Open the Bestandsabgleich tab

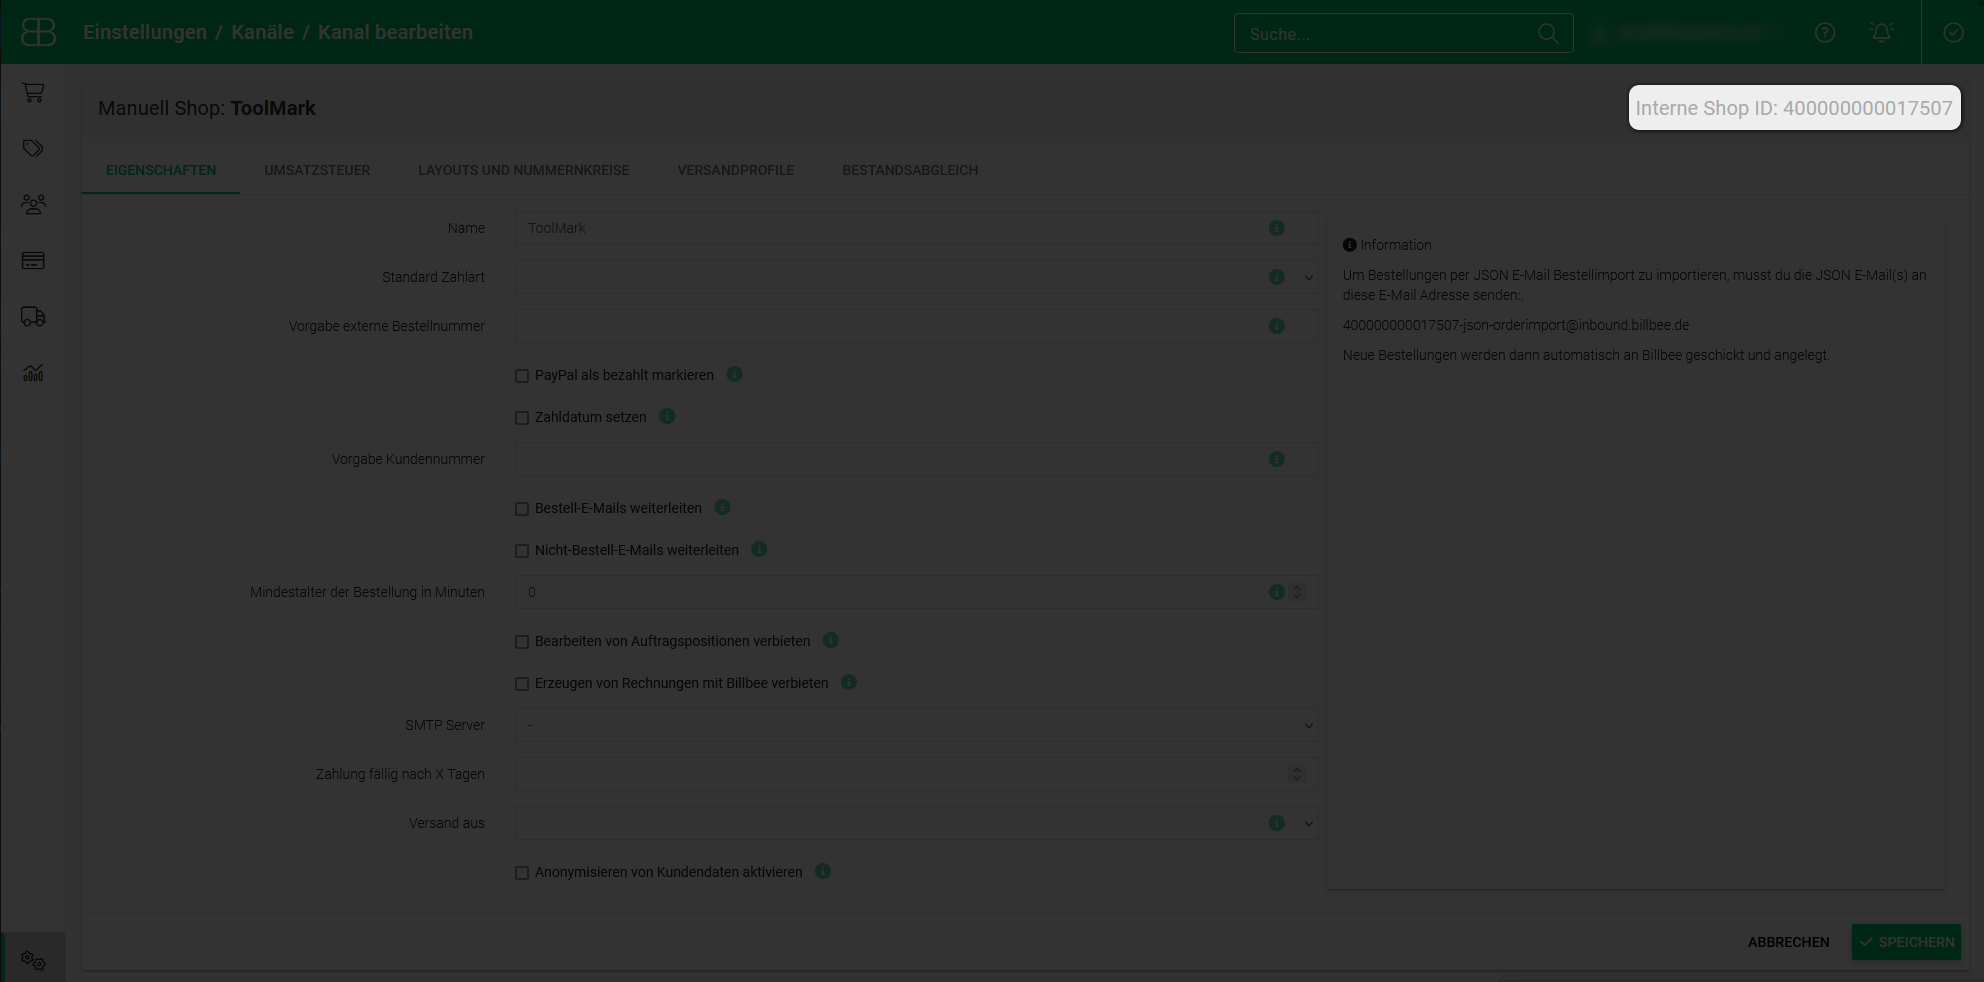tap(910, 170)
